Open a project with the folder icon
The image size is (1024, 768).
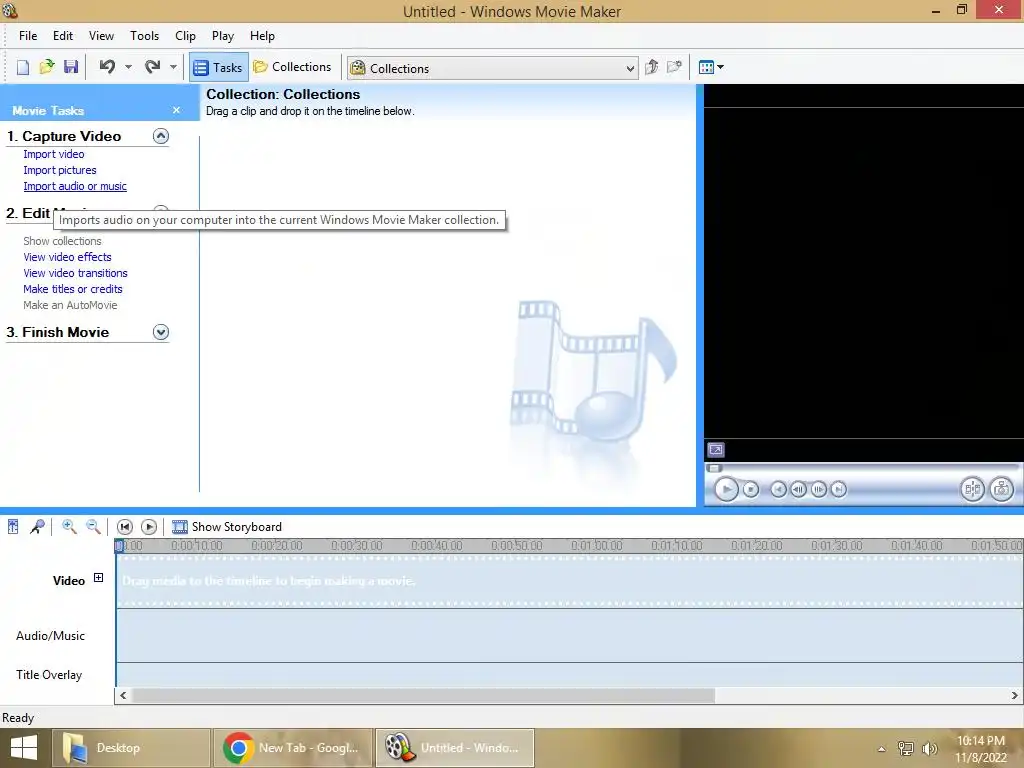46,67
